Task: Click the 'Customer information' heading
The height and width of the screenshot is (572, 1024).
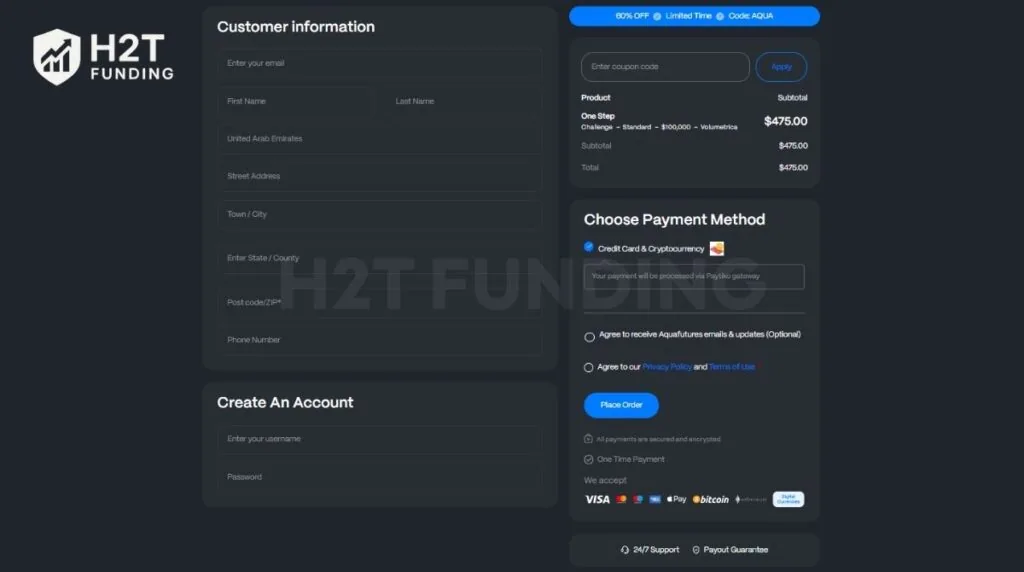Action: (296, 27)
